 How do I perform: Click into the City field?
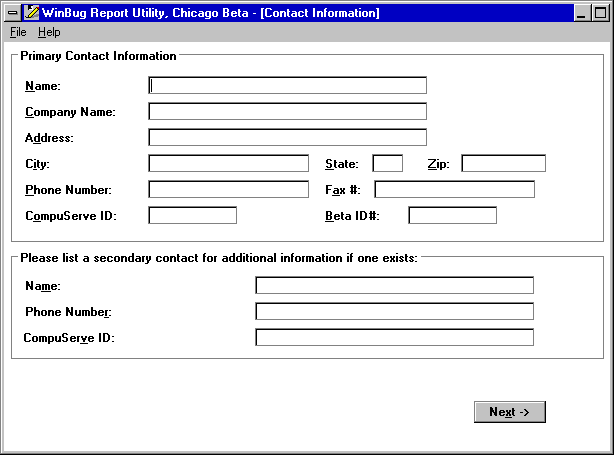[x=228, y=163]
